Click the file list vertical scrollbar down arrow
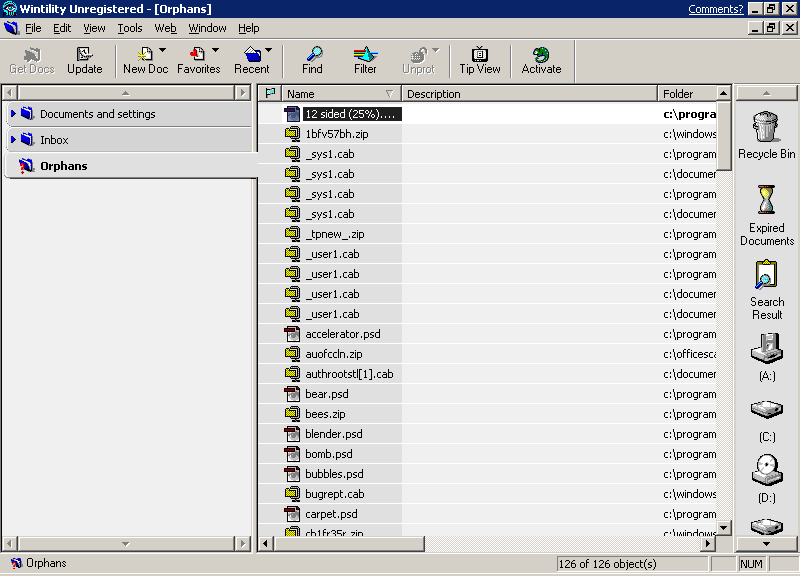 (724, 526)
